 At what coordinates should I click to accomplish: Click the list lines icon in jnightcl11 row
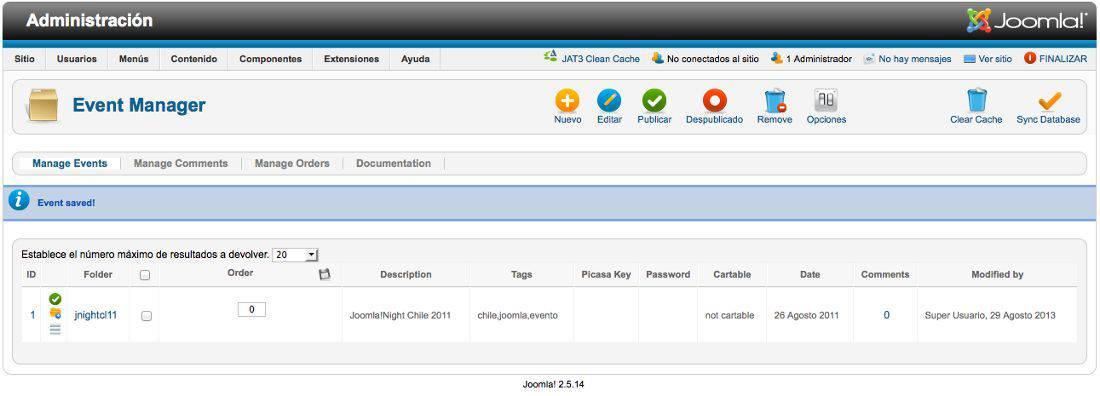click(x=55, y=329)
